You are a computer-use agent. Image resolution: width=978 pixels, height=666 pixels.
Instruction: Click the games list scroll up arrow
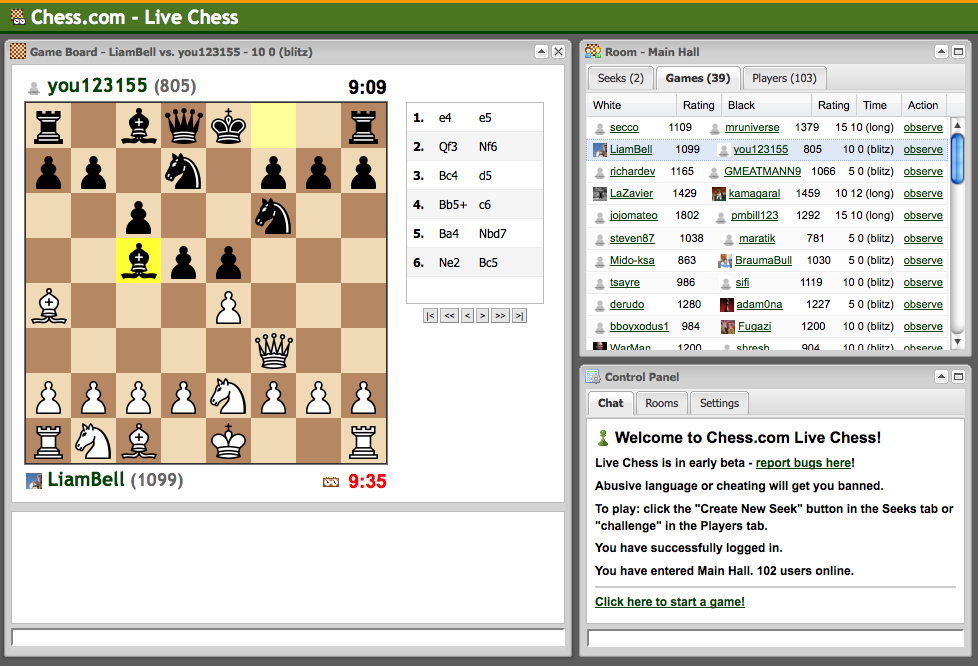tap(957, 125)
